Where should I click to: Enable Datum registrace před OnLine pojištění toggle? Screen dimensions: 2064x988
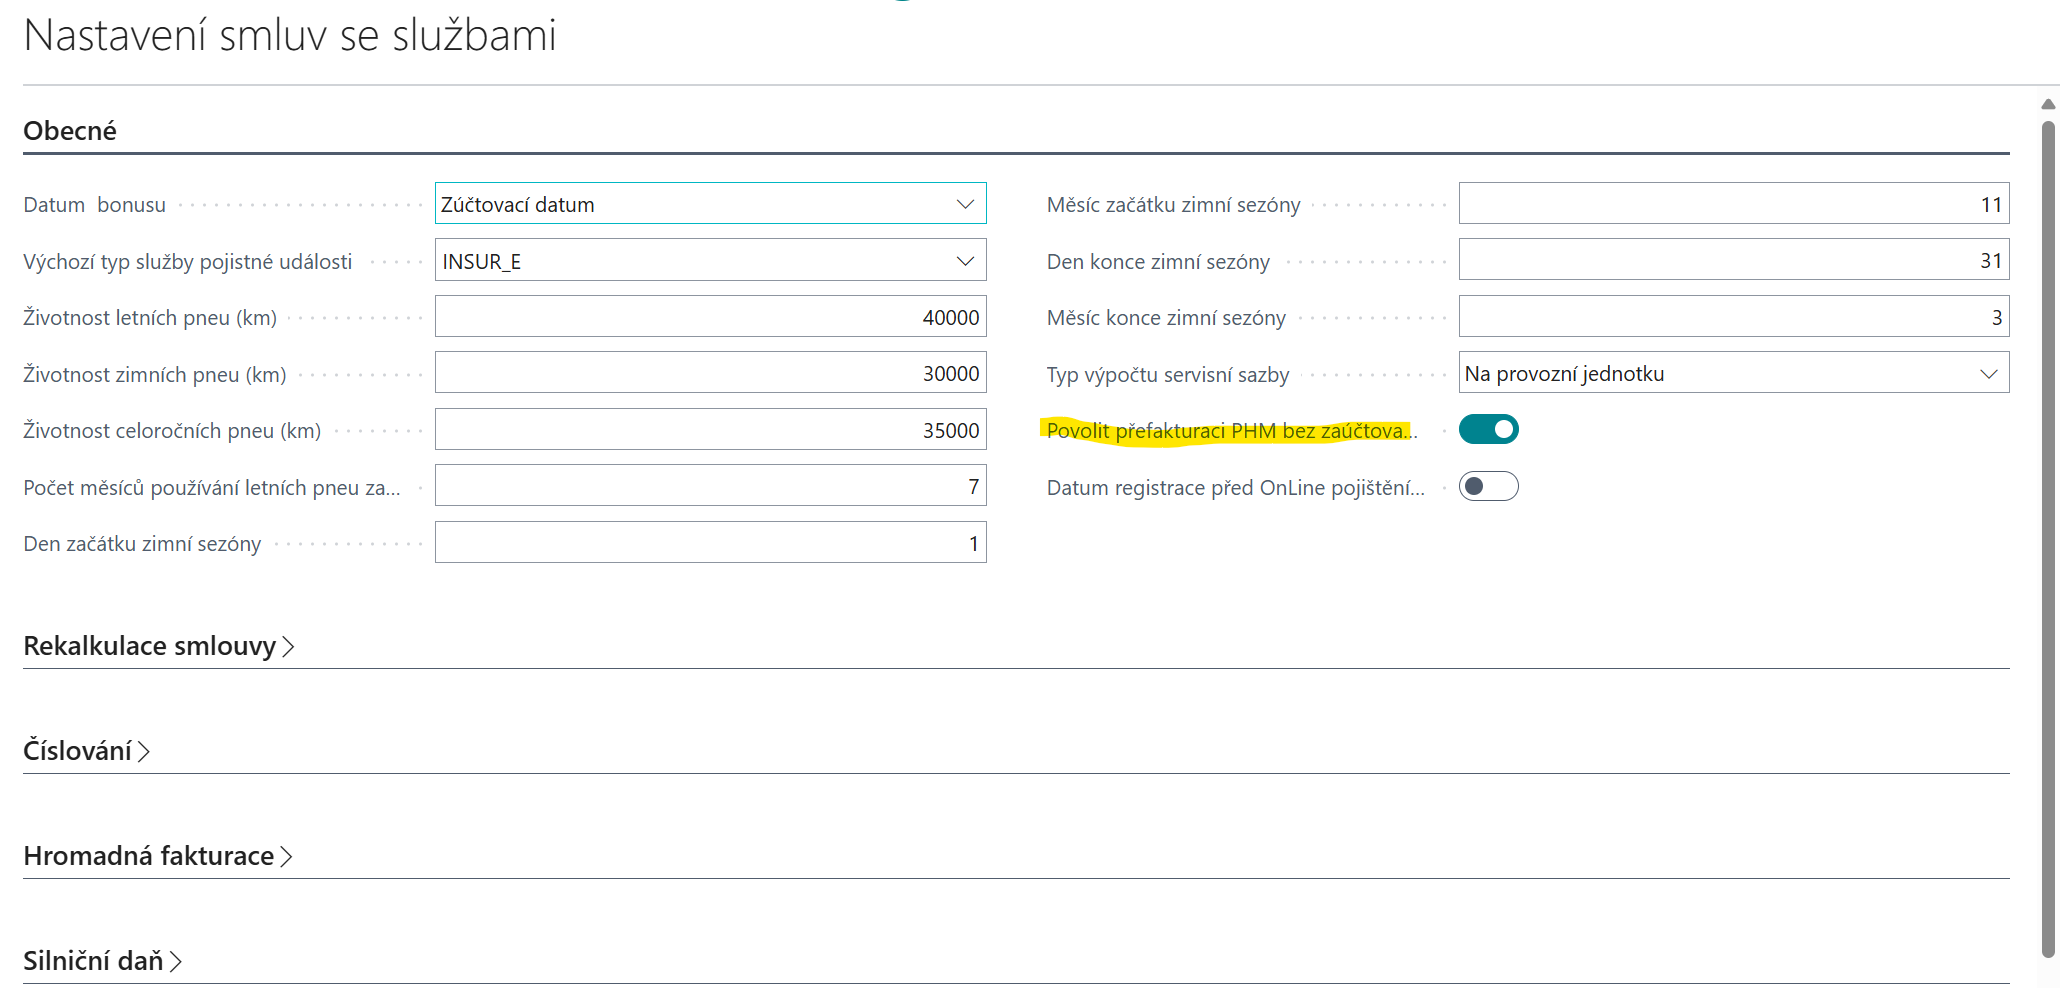1488,487
